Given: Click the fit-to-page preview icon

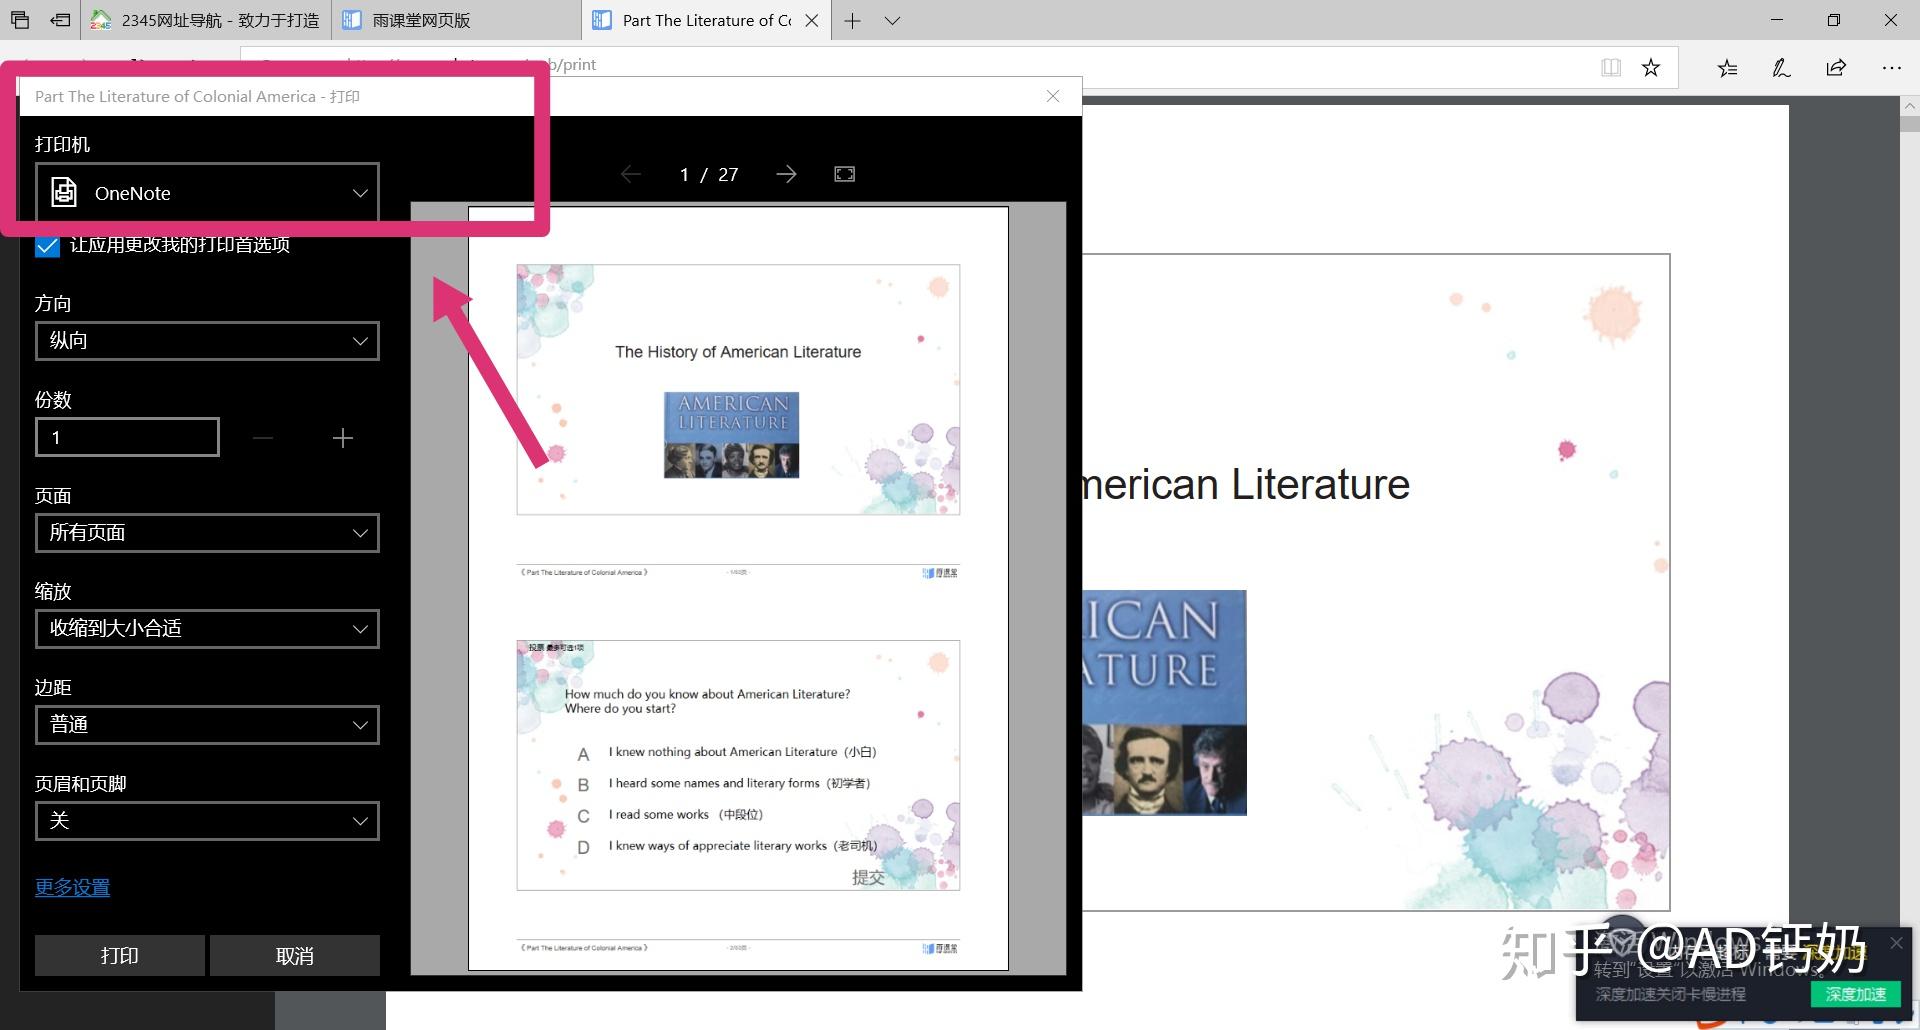Looking at the screenshot, I should pos(845,174).
